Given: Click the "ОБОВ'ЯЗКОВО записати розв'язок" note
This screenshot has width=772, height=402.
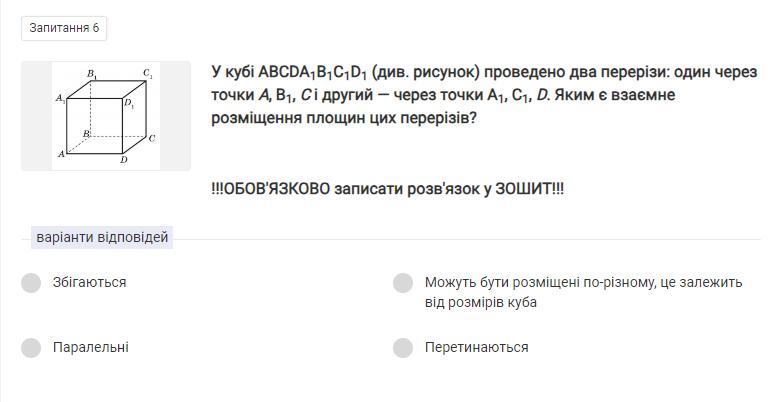Looking at the screenshot, I should 387,188.
